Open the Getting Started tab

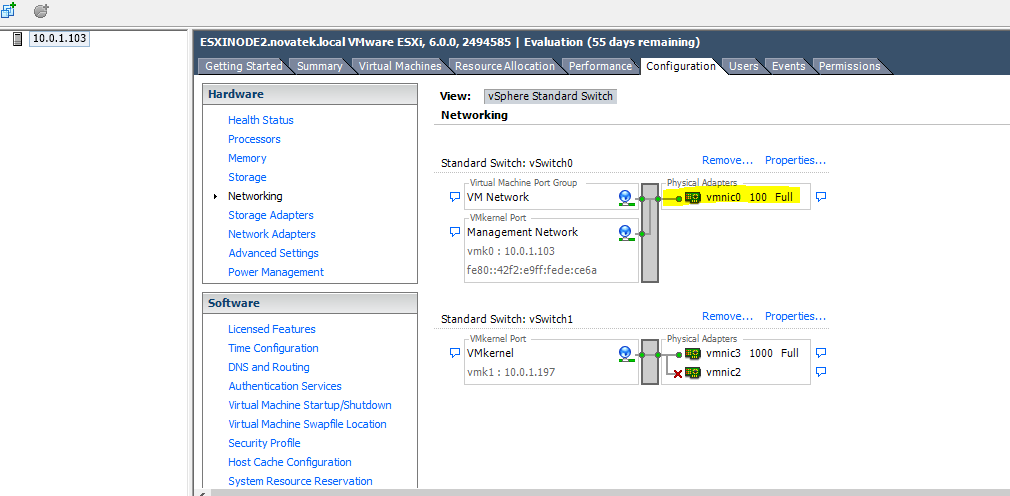[243, 66]
